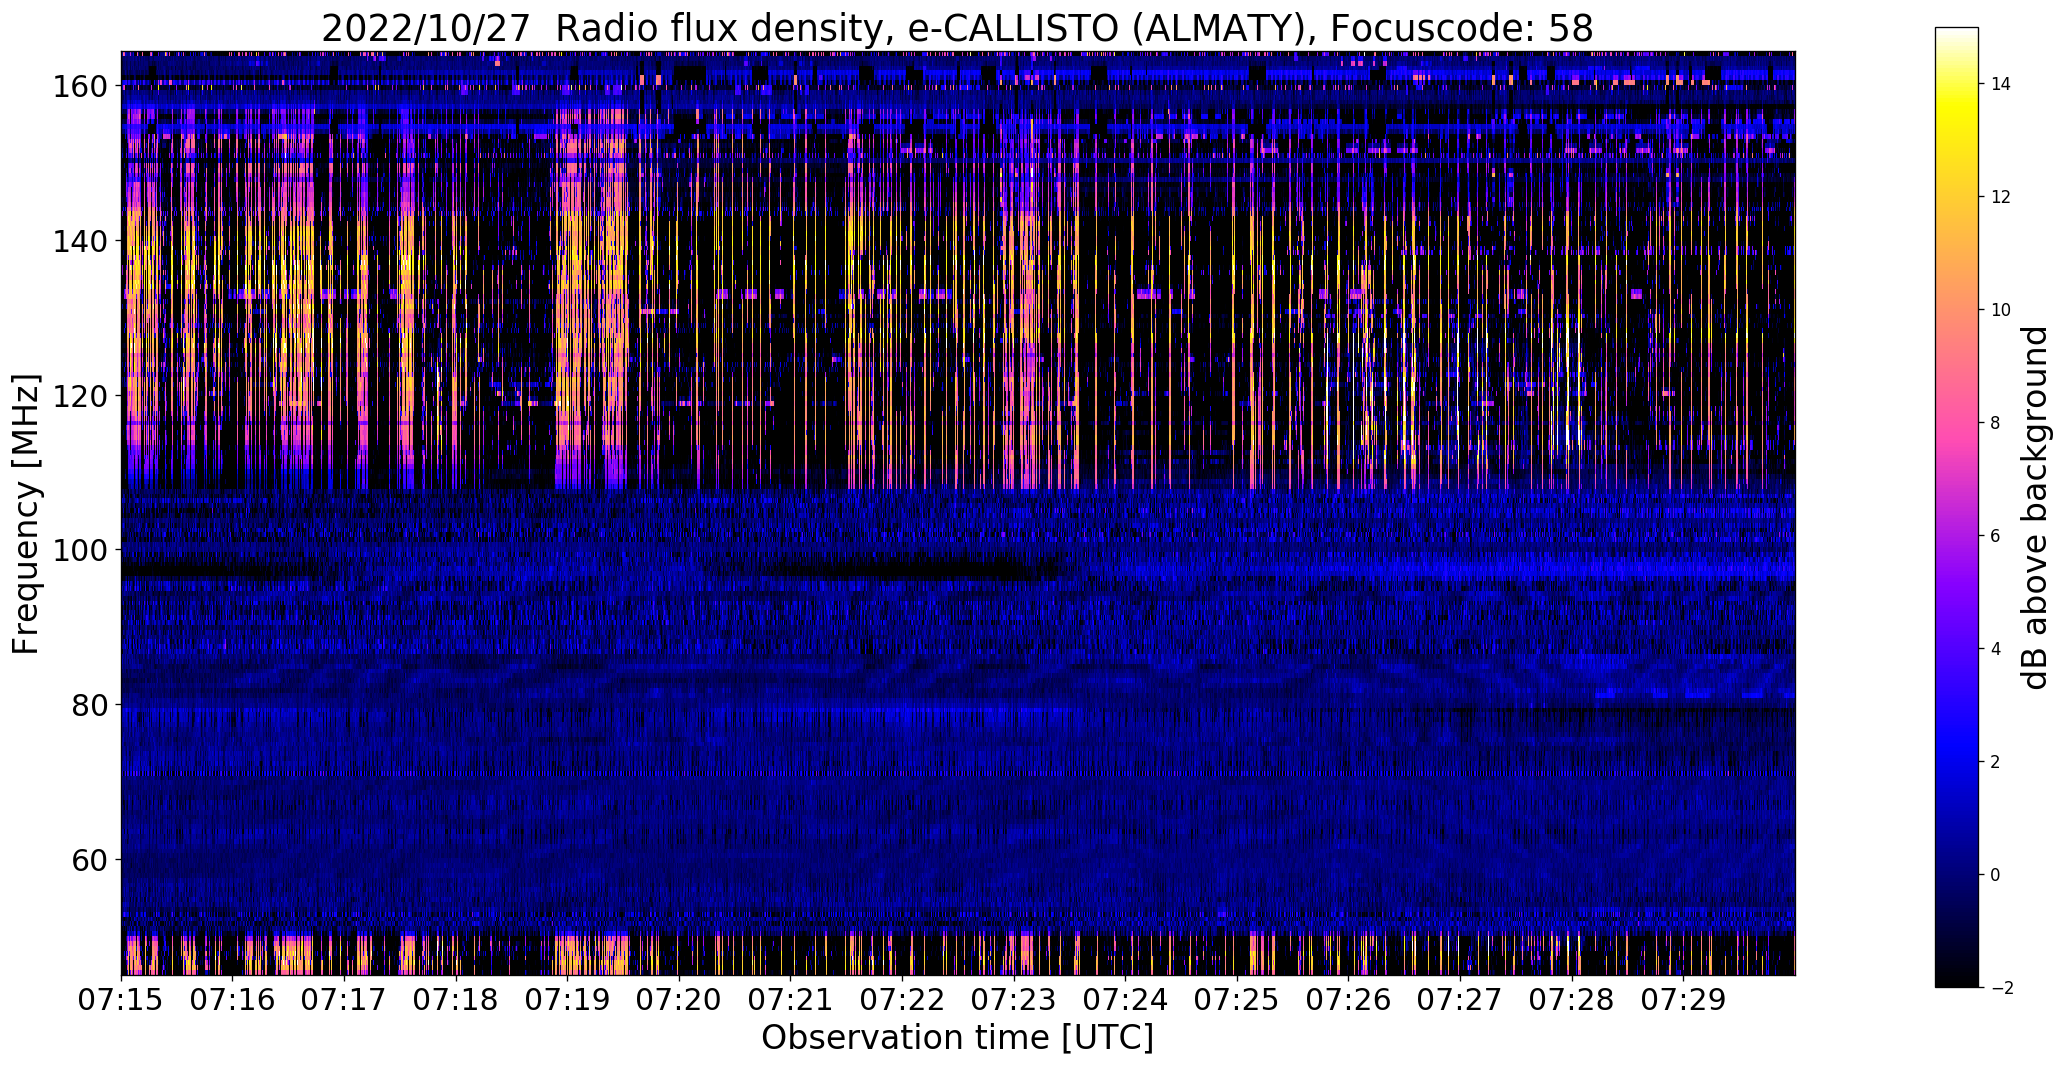2066x1067 pixels.
Task: Select the 07:19 time tick label
Action: coord(567,1000)
